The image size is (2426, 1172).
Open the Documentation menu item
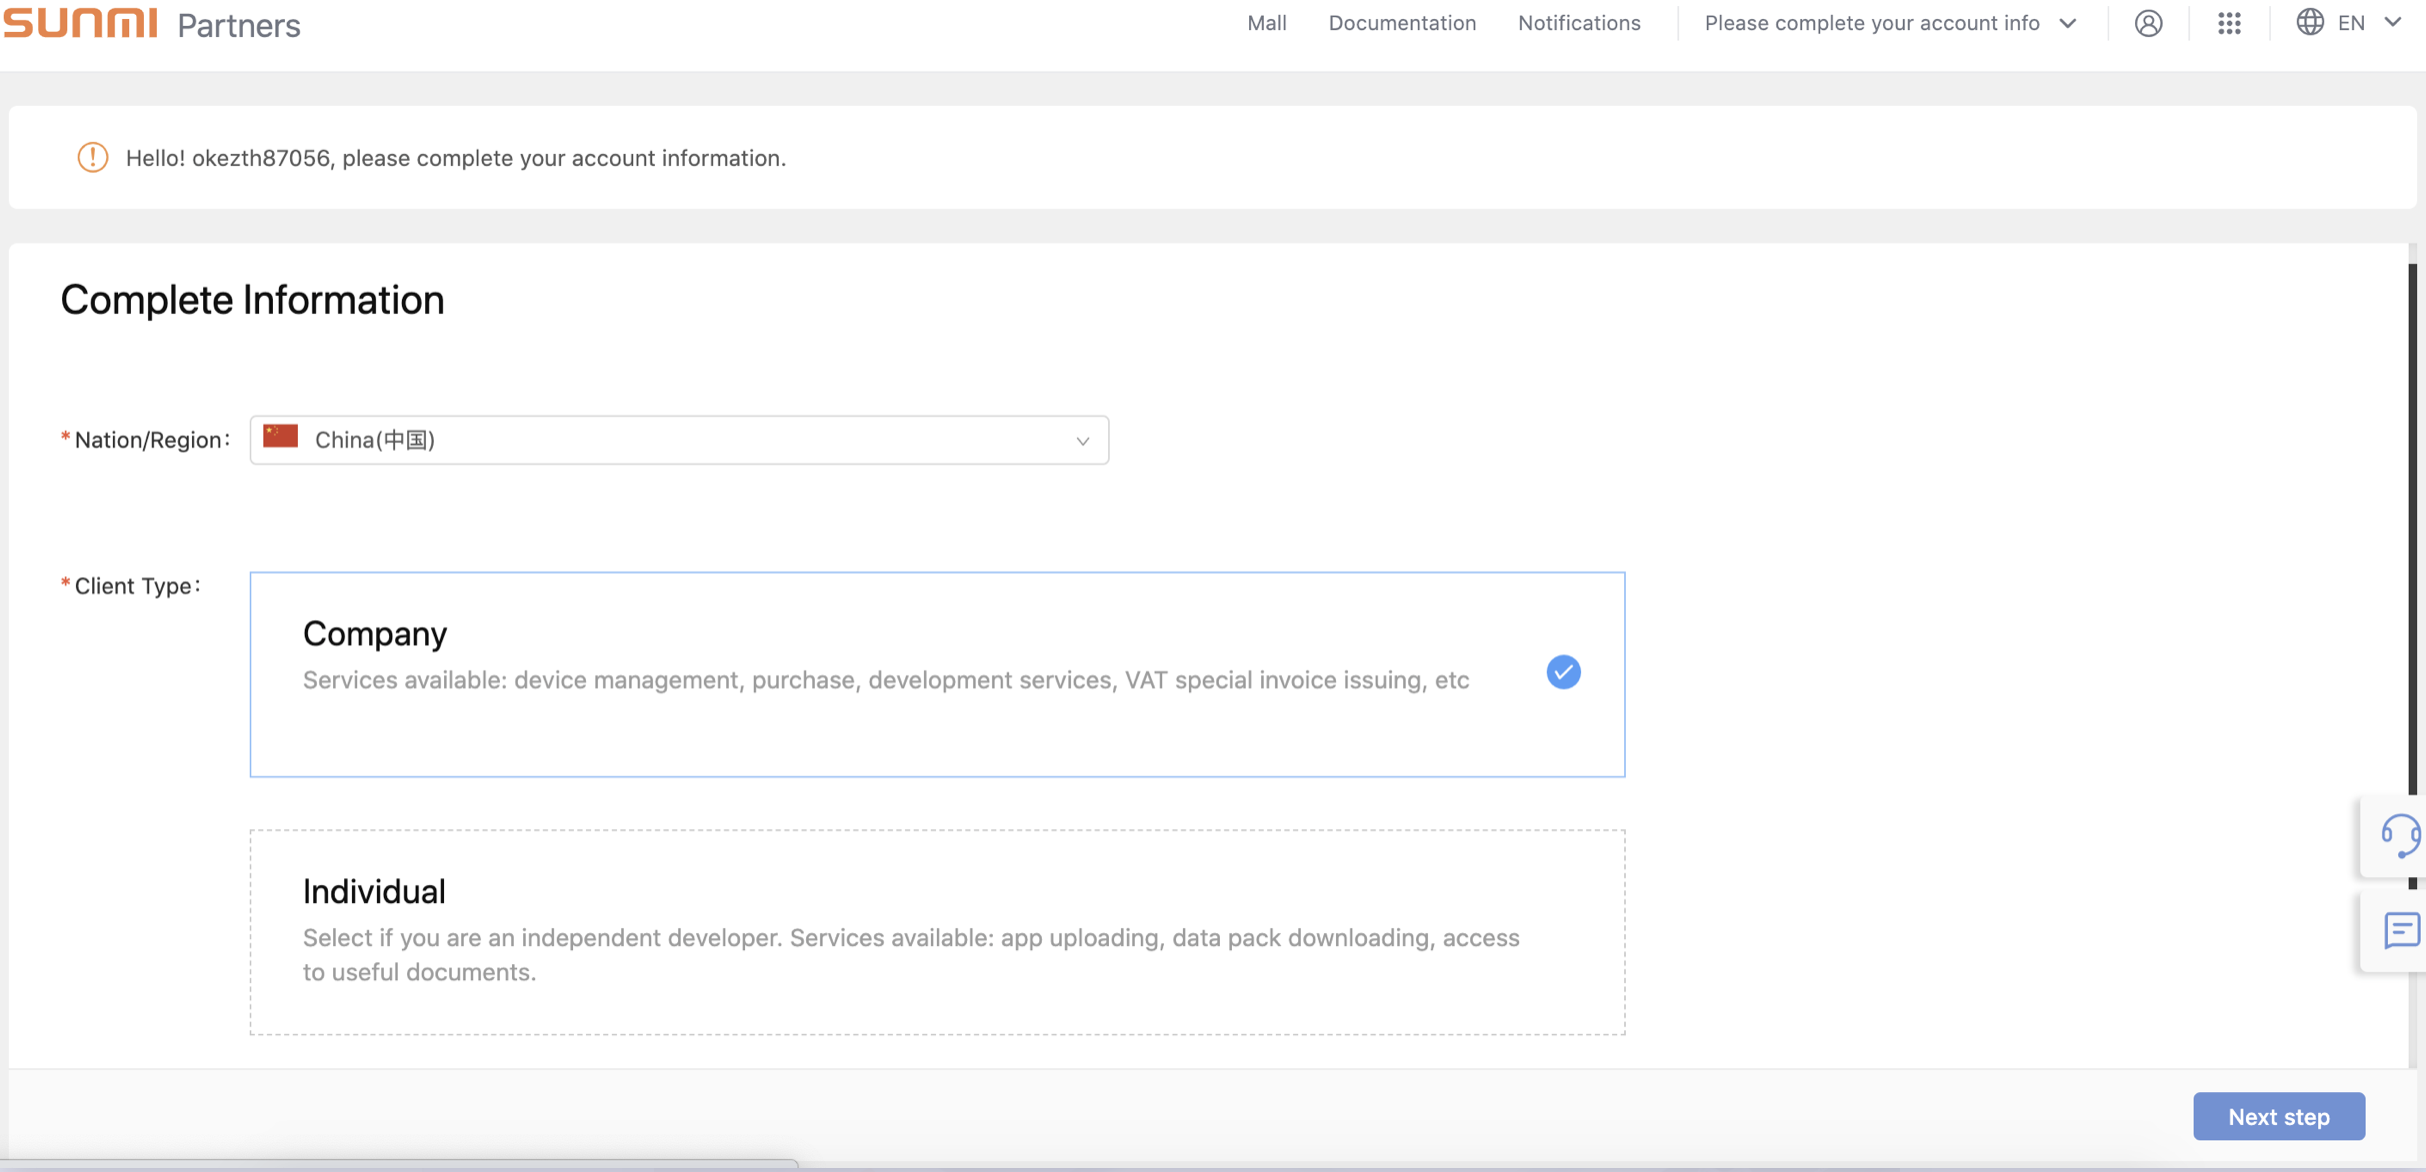[1401, 23]
